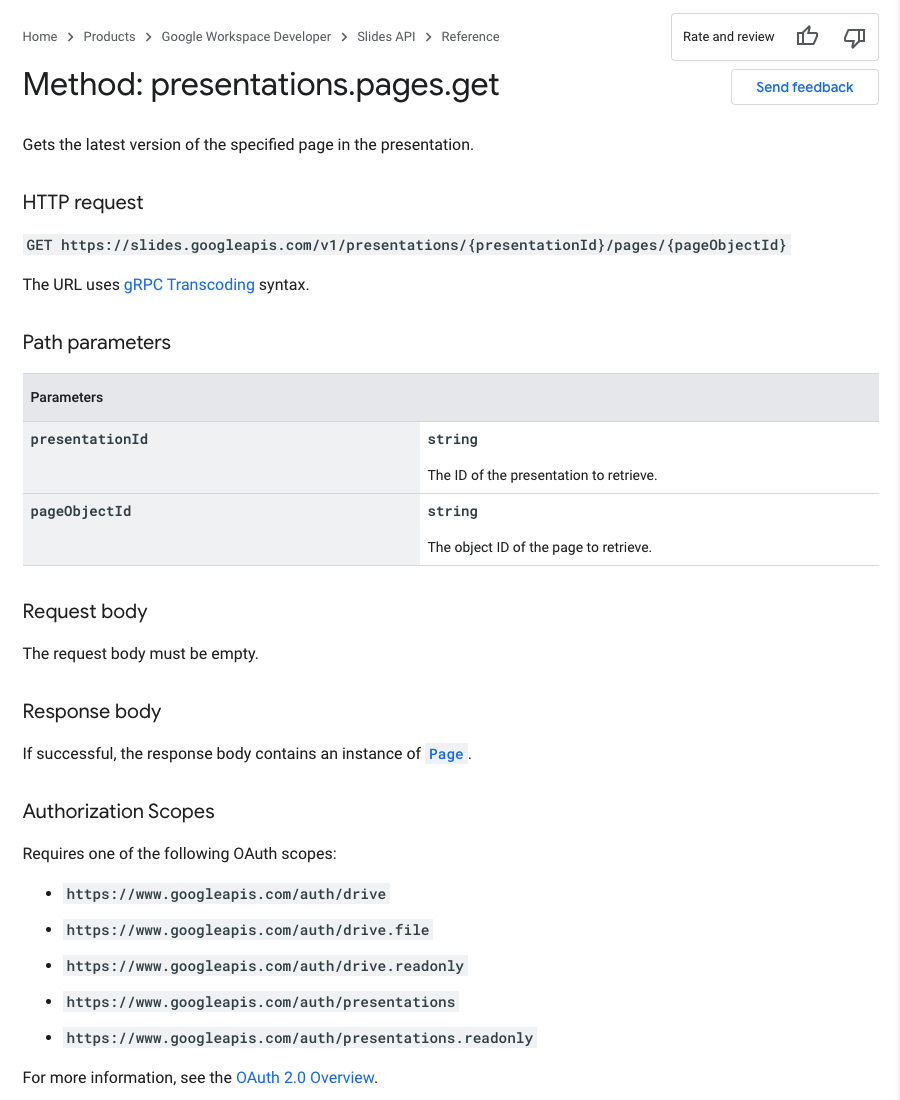Select the Reference breadcrumb
The height and width of the screenshot is (1100, 900).
470,37
